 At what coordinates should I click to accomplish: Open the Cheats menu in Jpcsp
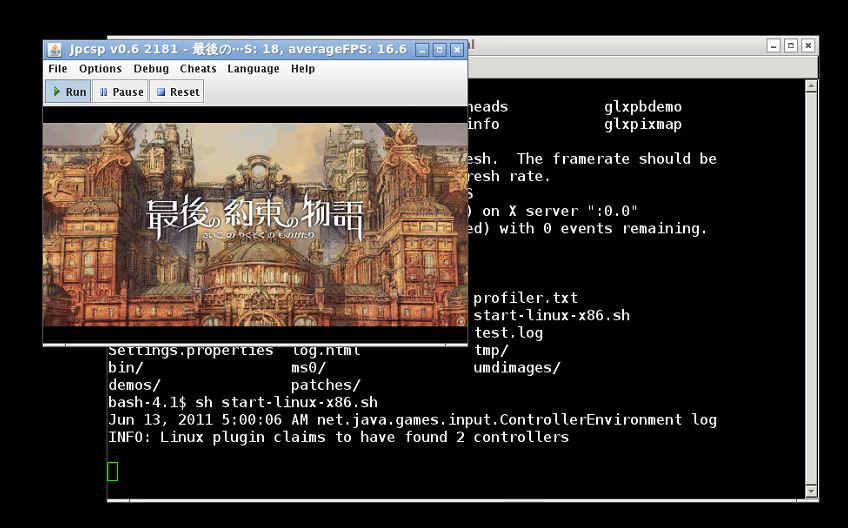tap(198, 69)
